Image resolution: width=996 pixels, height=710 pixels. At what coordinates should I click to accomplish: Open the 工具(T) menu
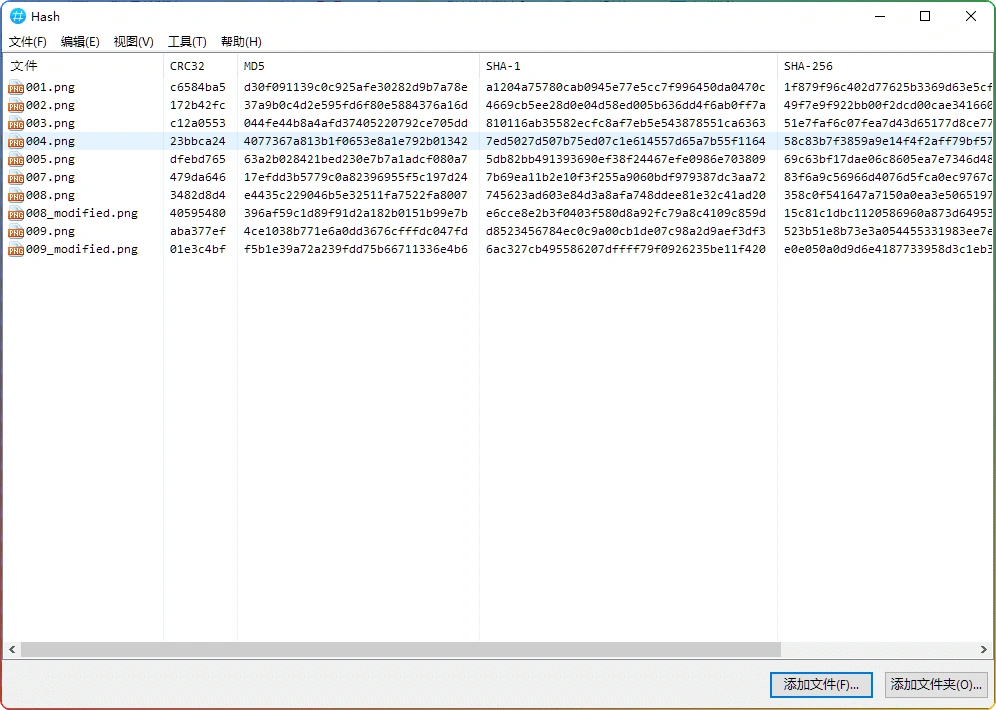187,42
